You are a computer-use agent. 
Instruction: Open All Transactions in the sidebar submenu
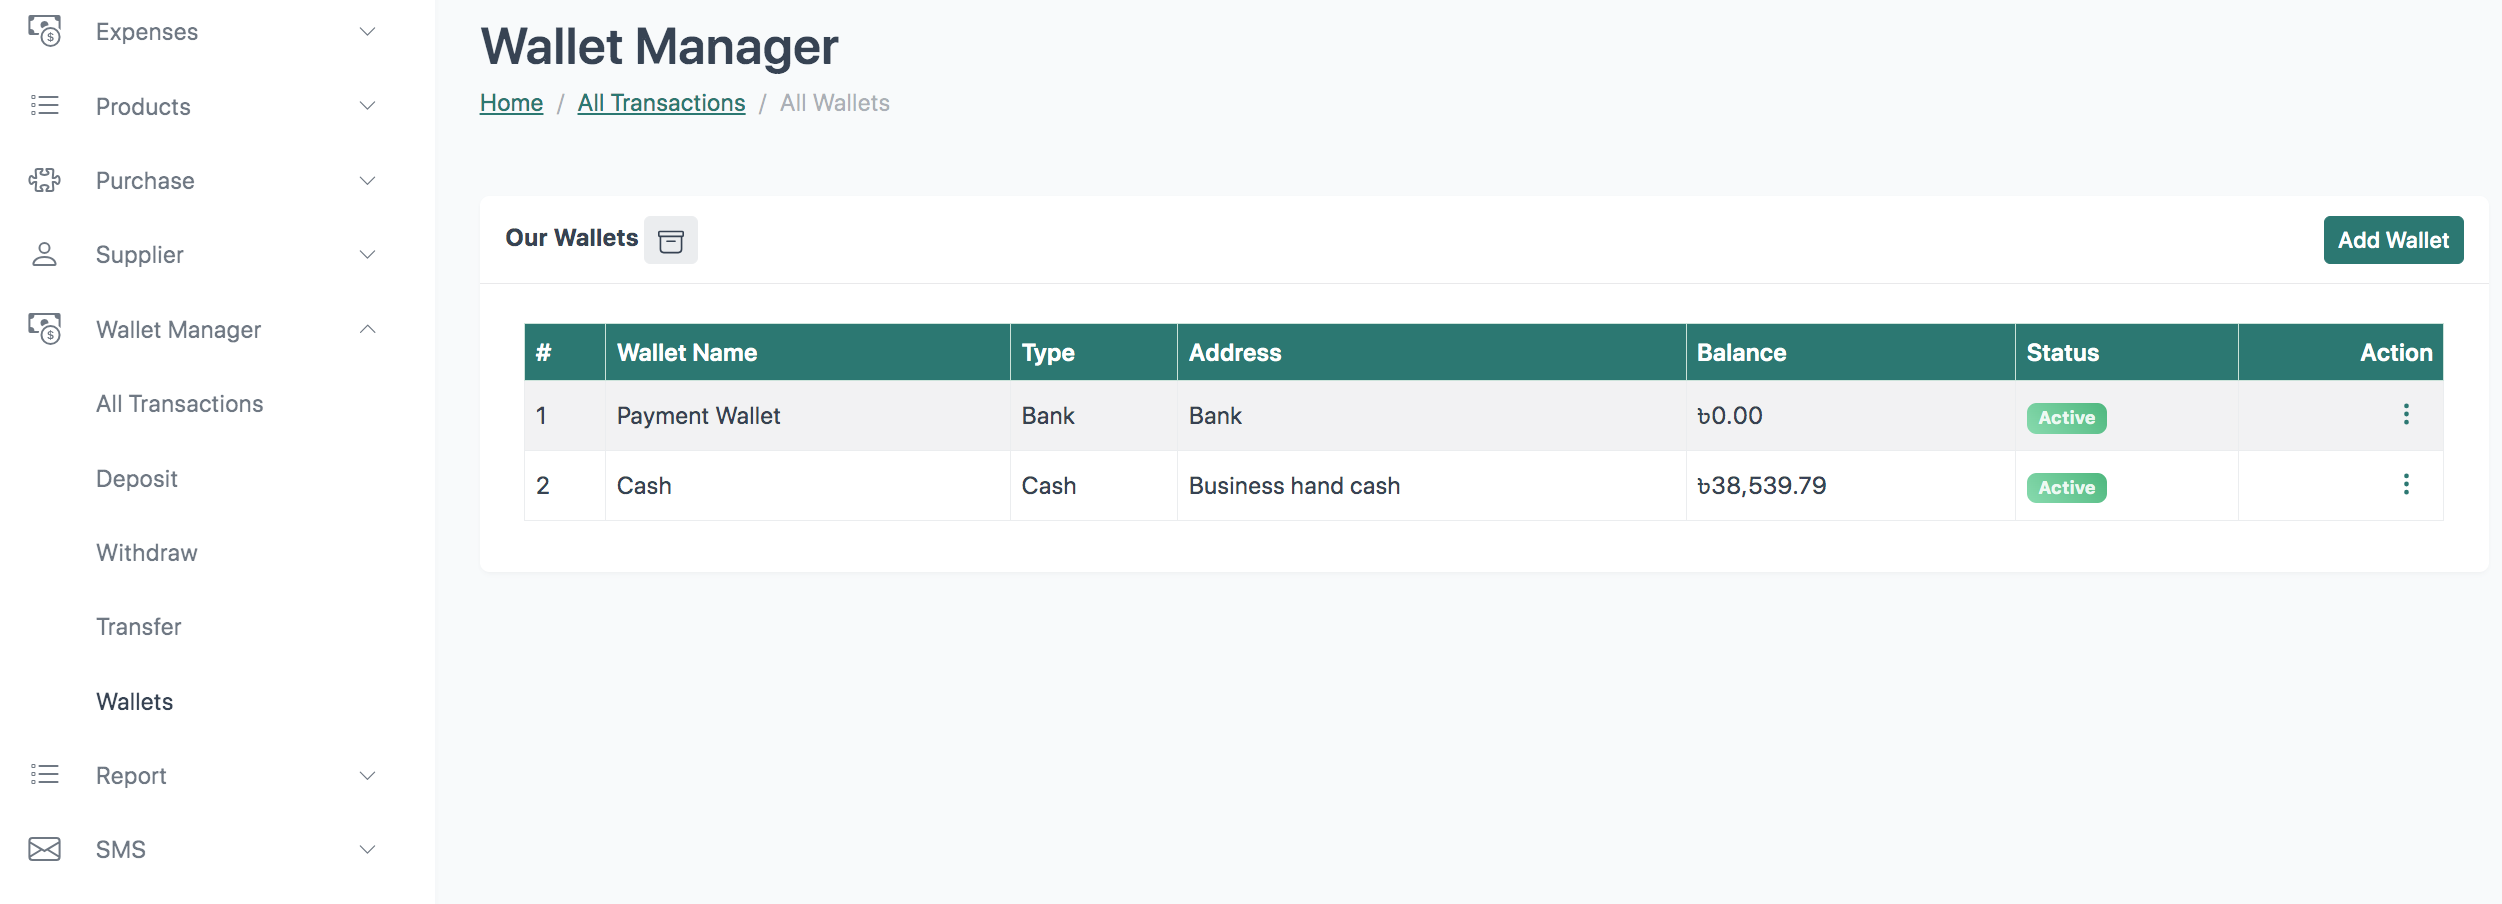[179, 404]
